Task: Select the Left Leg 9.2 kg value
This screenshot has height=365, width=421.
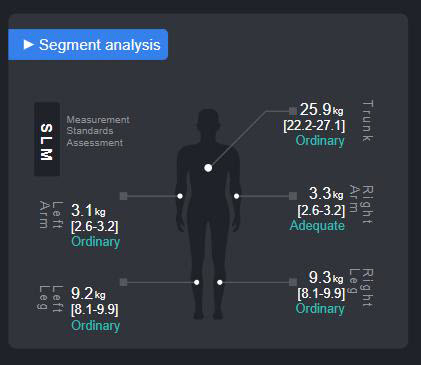Action: [x=88, y=294]
